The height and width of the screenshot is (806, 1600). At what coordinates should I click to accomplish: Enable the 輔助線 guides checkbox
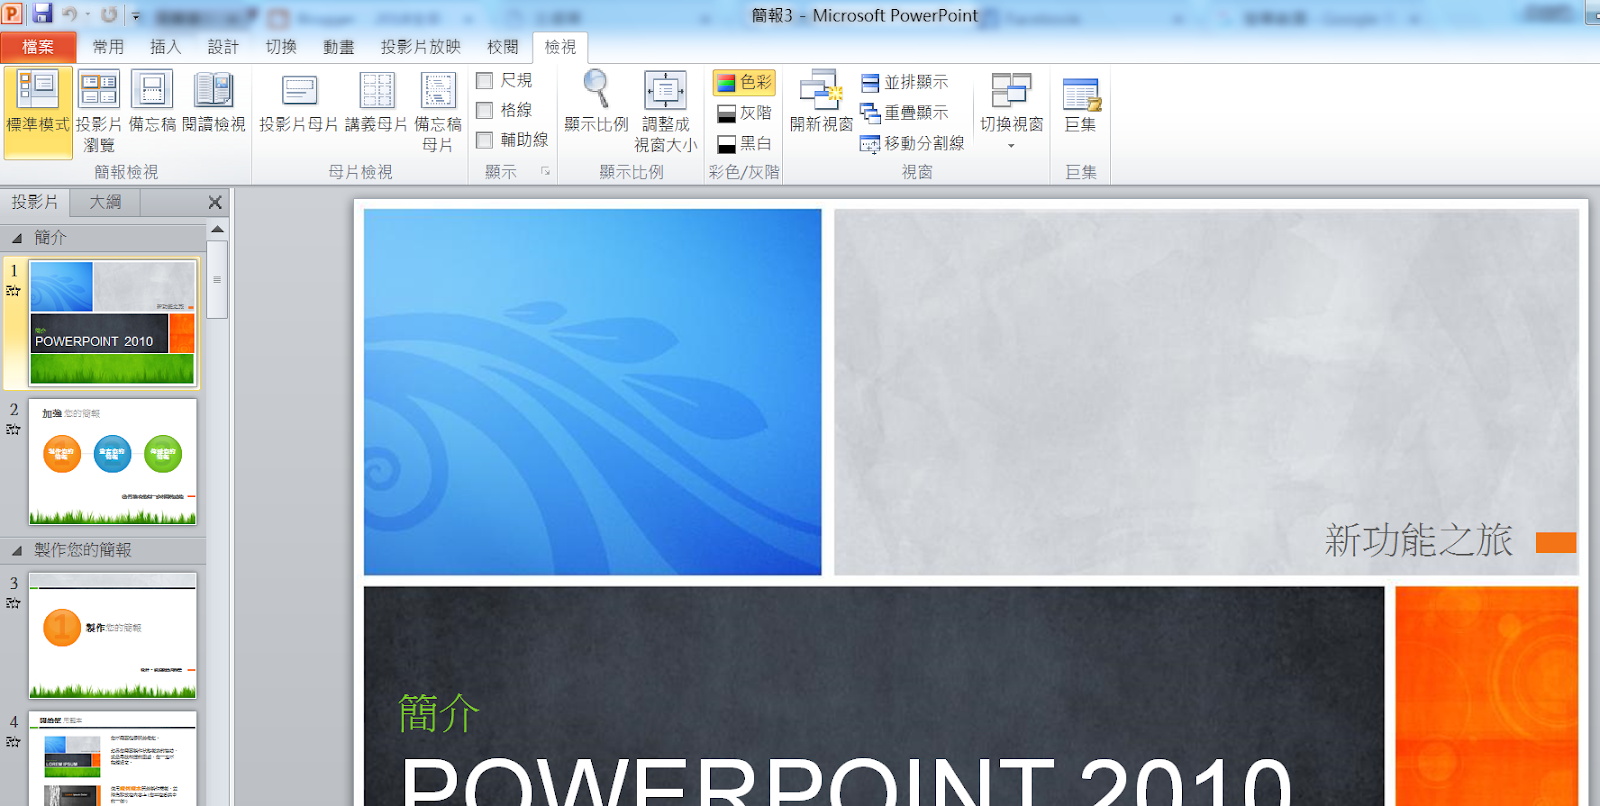tap(485, 140)
